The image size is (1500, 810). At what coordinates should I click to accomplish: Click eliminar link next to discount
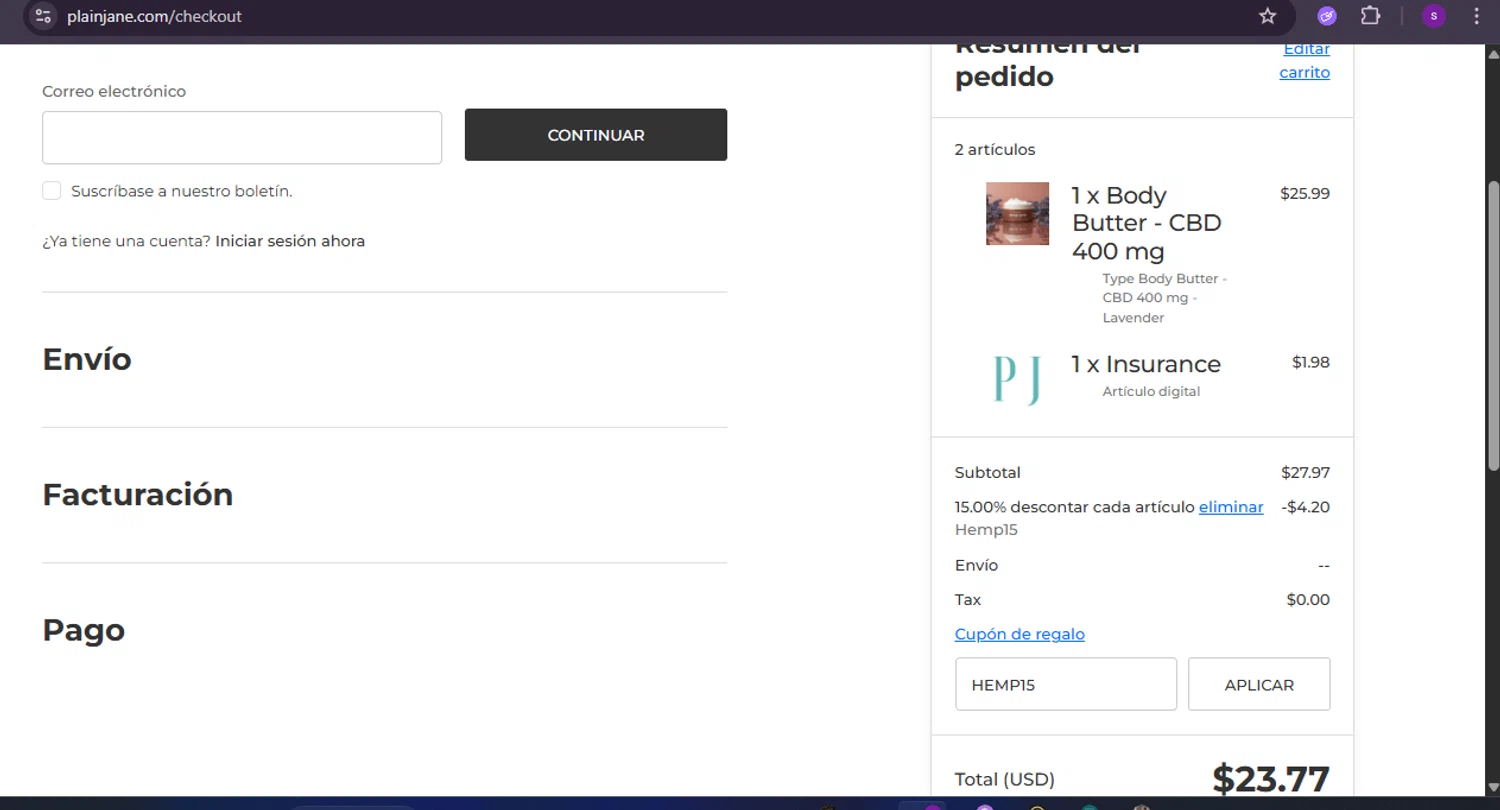tap(1231, 507)
